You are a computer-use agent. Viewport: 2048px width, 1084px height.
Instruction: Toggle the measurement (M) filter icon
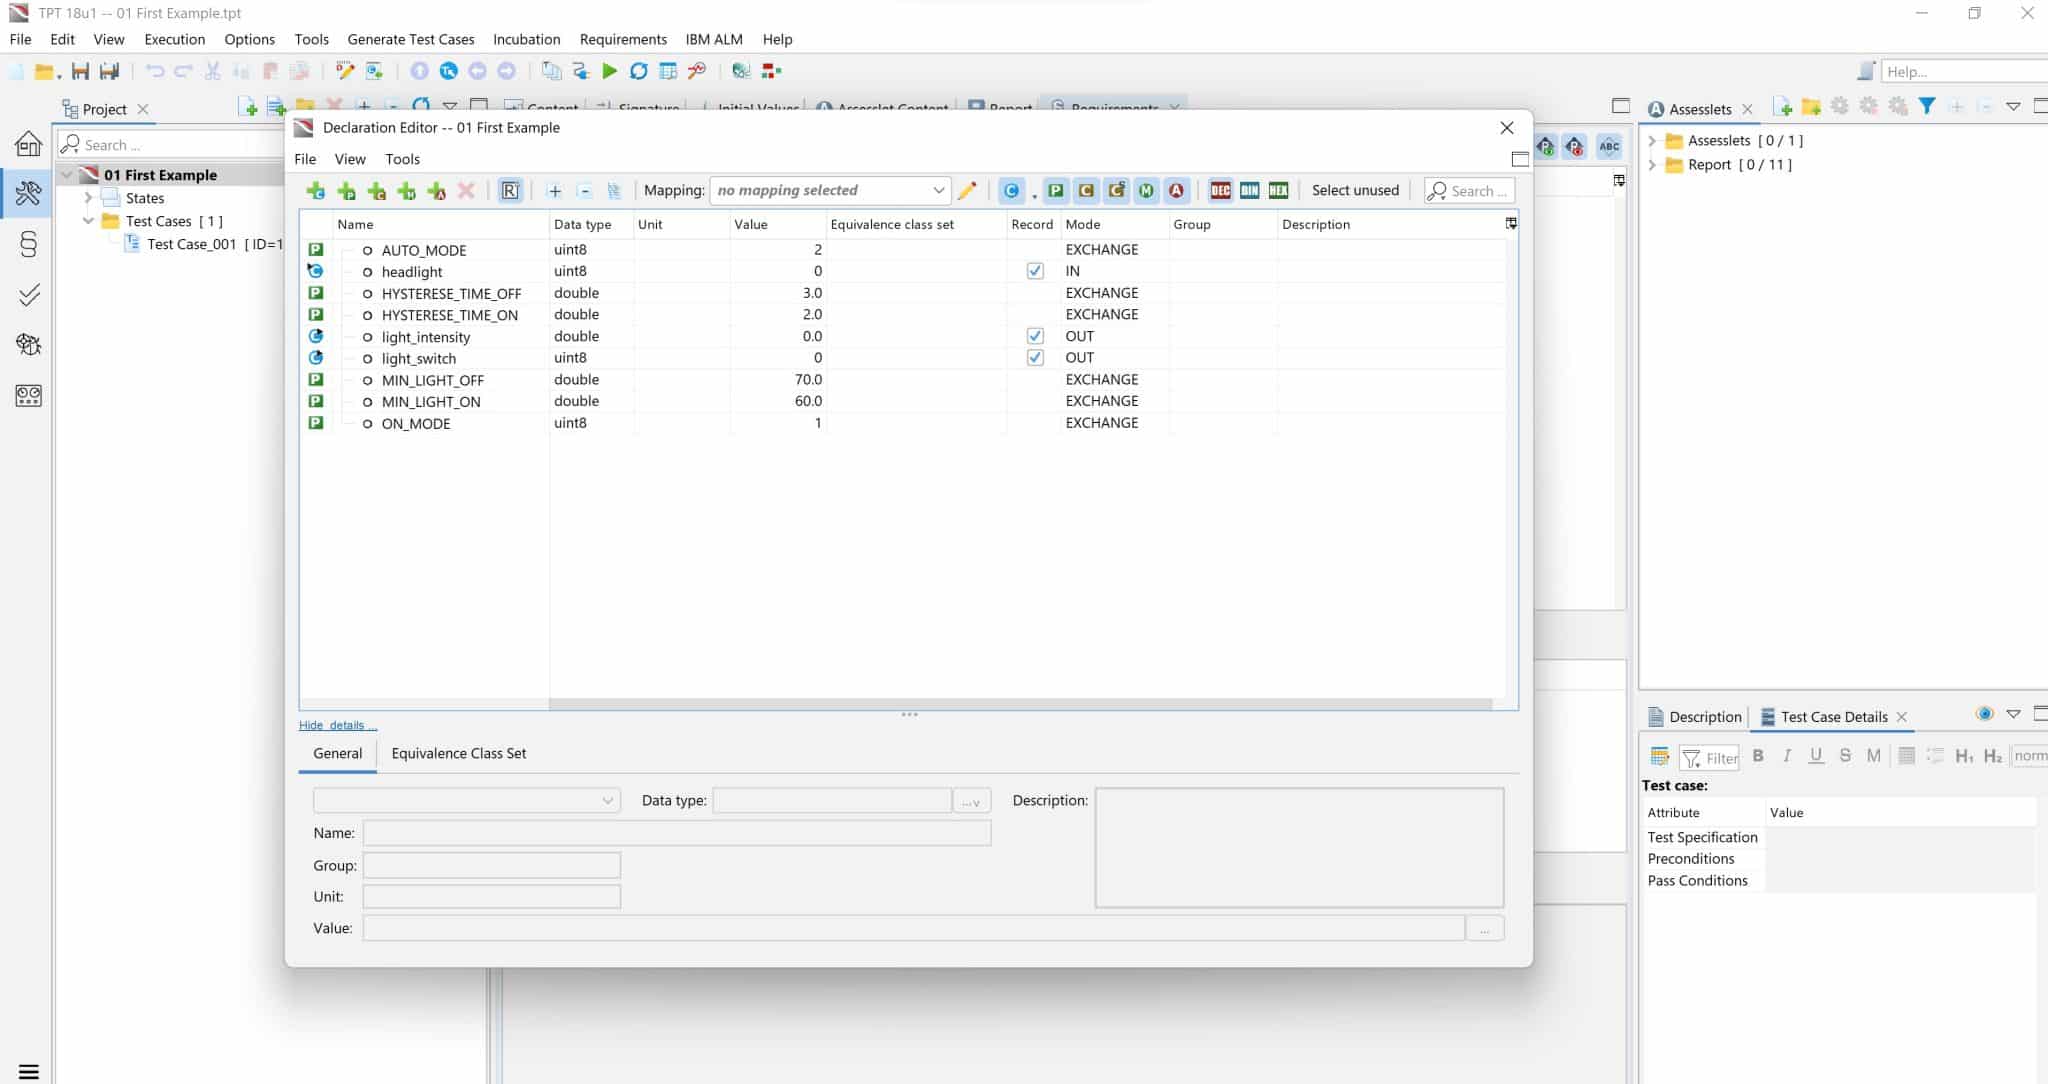[1146, 190]
